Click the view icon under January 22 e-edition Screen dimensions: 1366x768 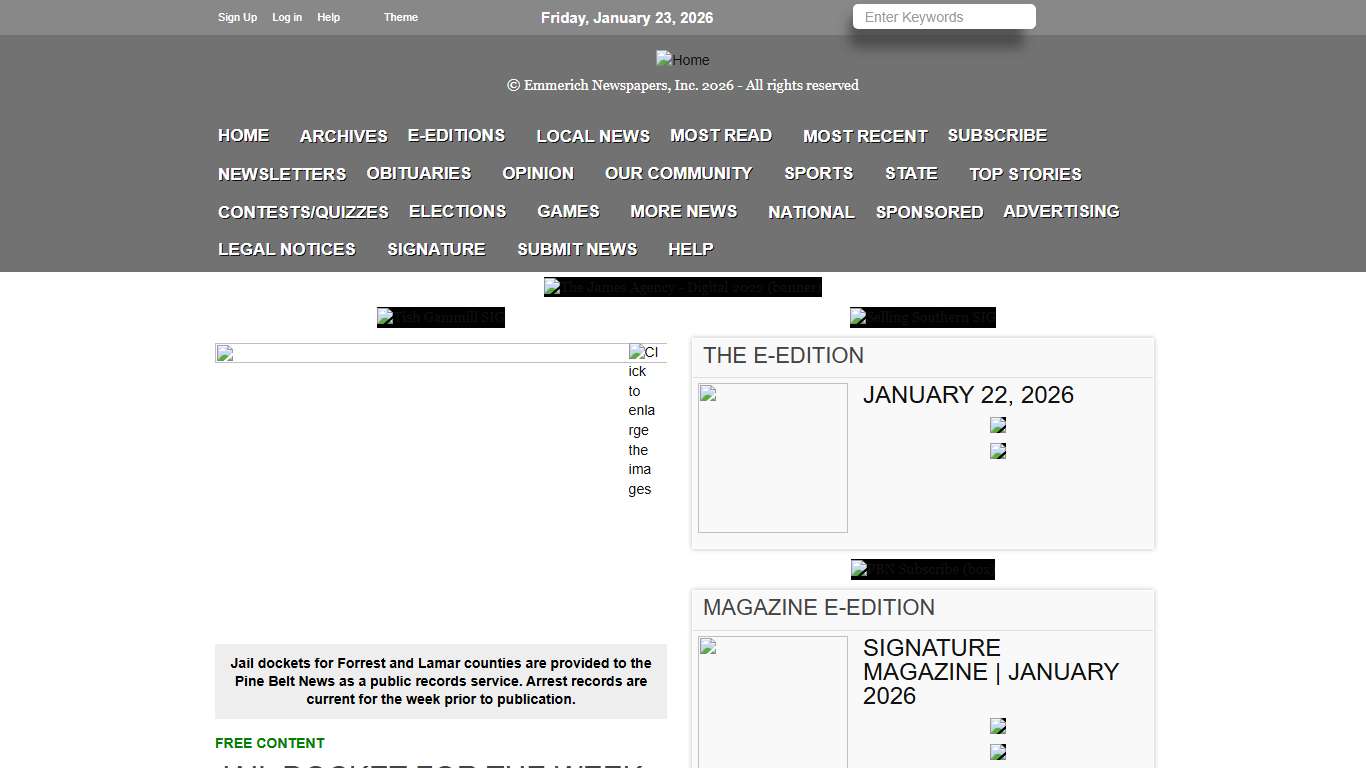click(x=997, y=424)
